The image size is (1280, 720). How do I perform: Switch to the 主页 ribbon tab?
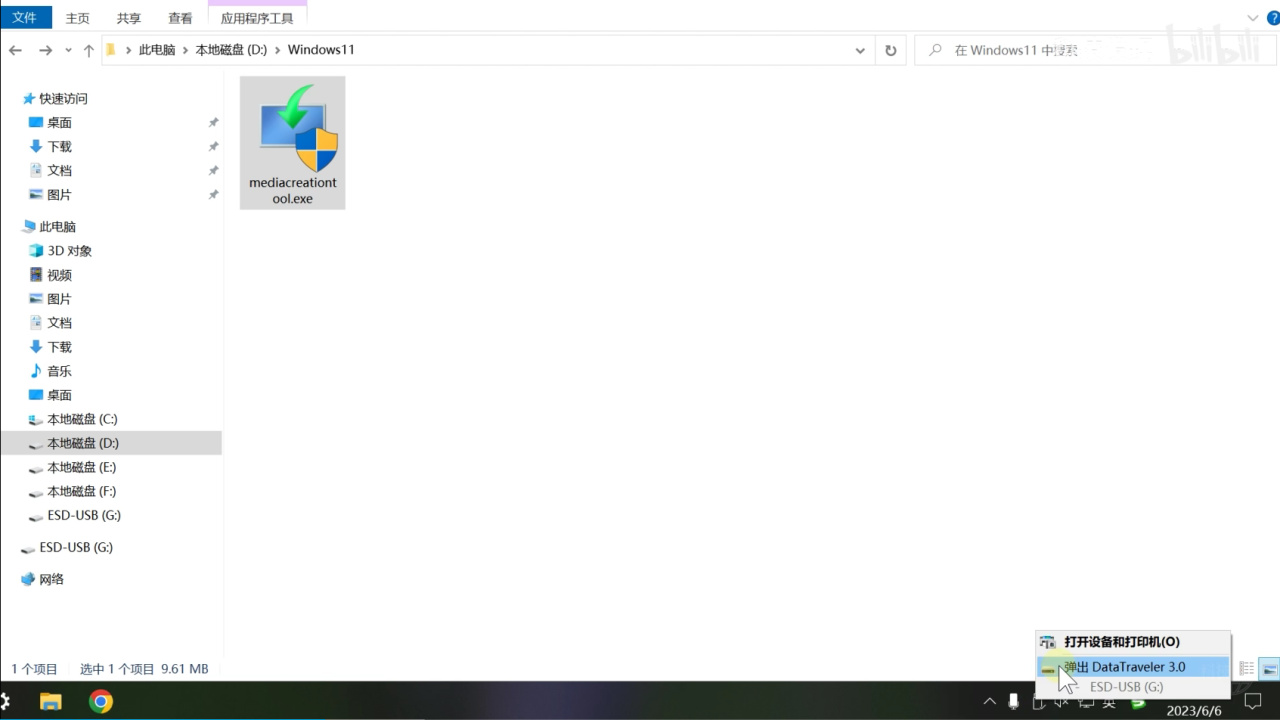77,18
